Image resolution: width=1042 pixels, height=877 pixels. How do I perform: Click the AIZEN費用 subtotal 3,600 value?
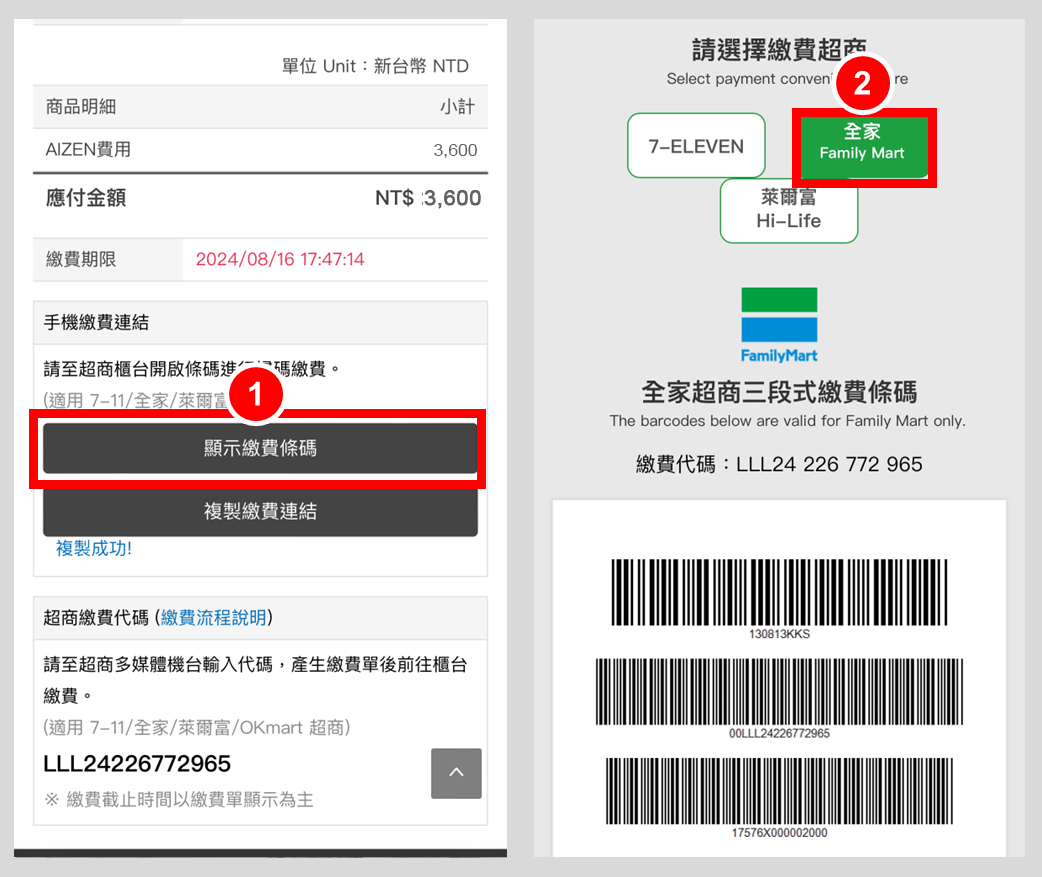[x=455, y=150]
